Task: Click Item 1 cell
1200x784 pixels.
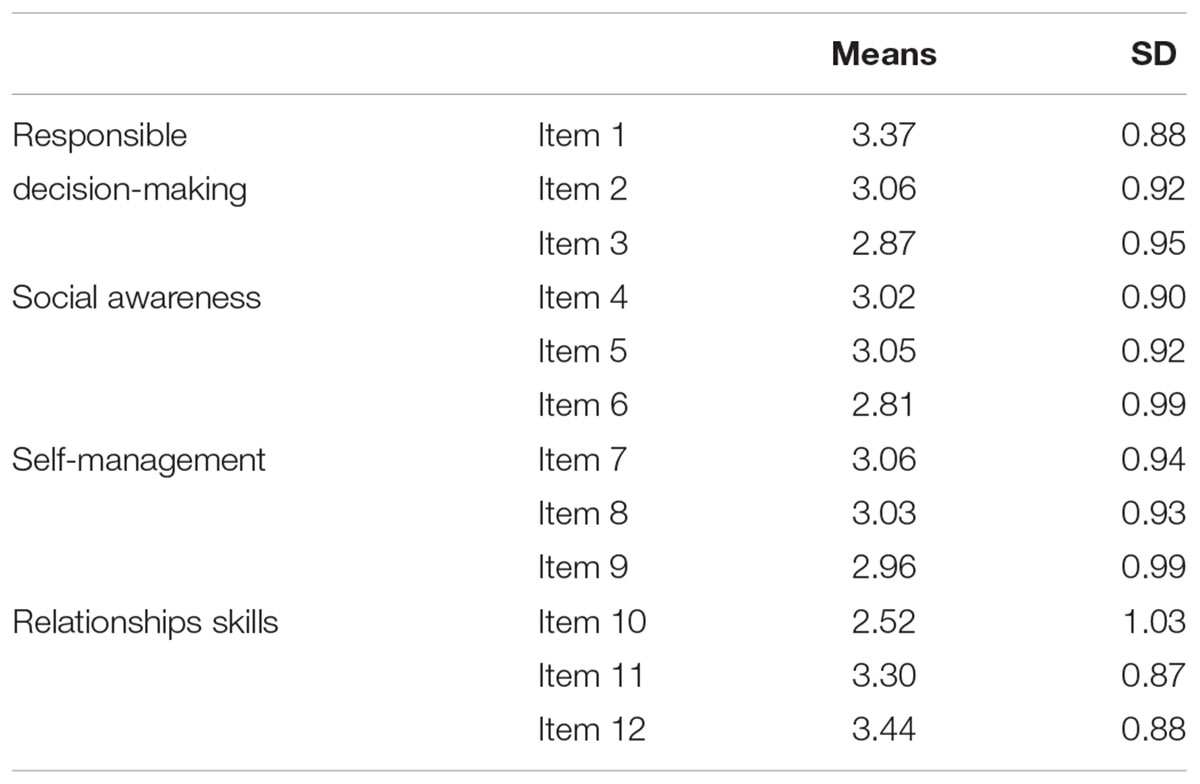Action: point(582,136)
